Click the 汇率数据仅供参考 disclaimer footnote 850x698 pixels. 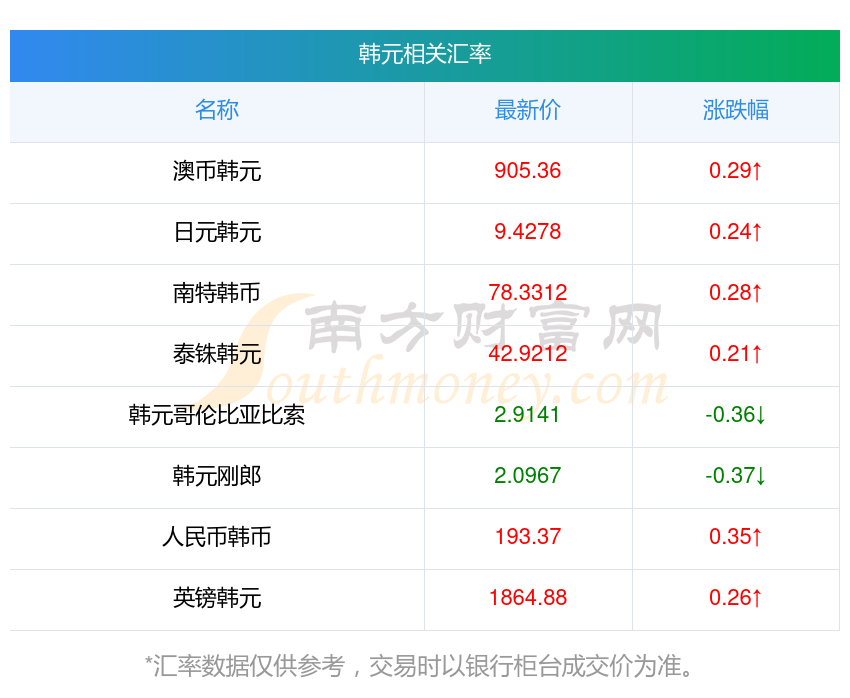point(419,666)
